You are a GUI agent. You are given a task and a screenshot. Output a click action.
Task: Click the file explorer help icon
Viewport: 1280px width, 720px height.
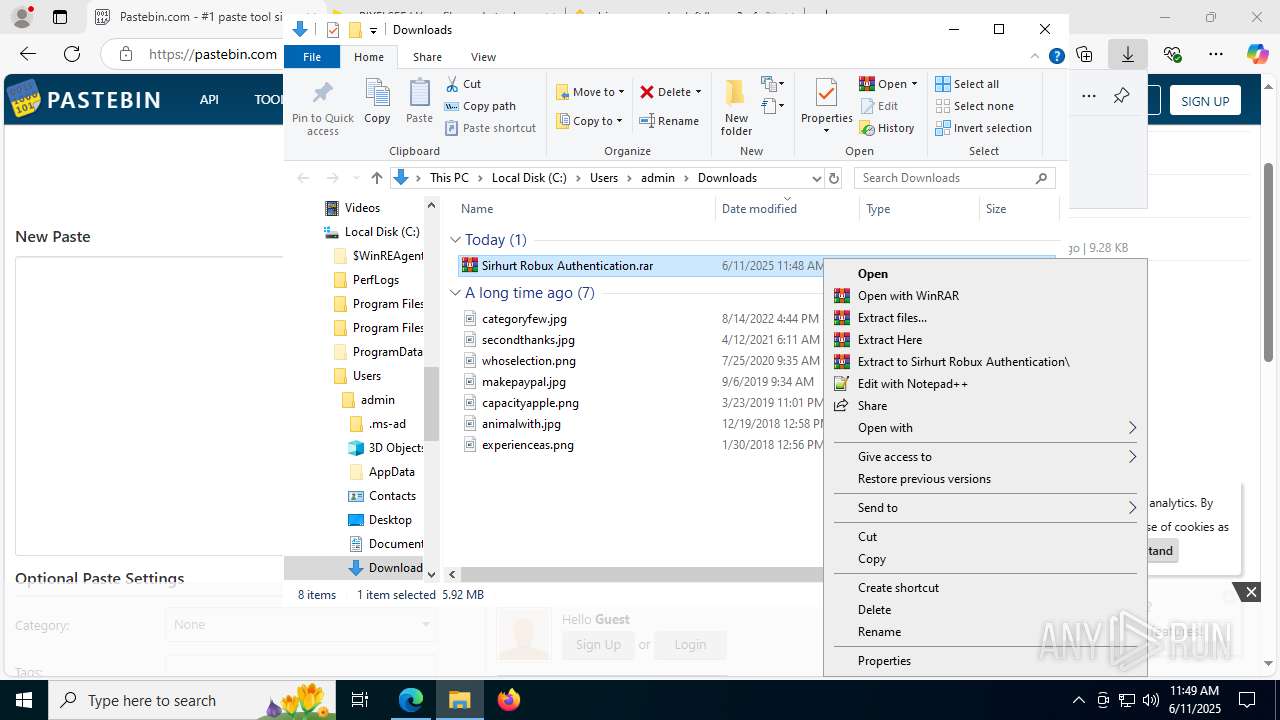pyautogui.click(x=1056, y=57)
